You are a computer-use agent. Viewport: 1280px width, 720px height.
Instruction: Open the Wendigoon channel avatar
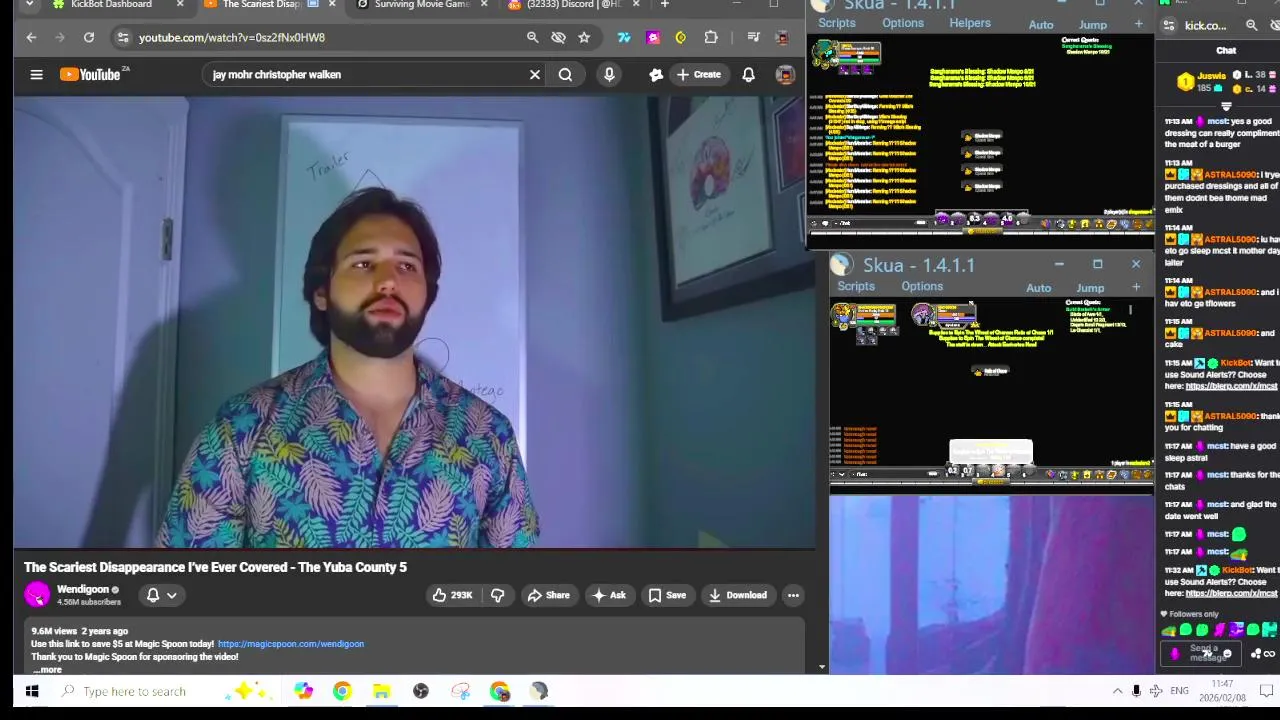click(x=37, y=595)
